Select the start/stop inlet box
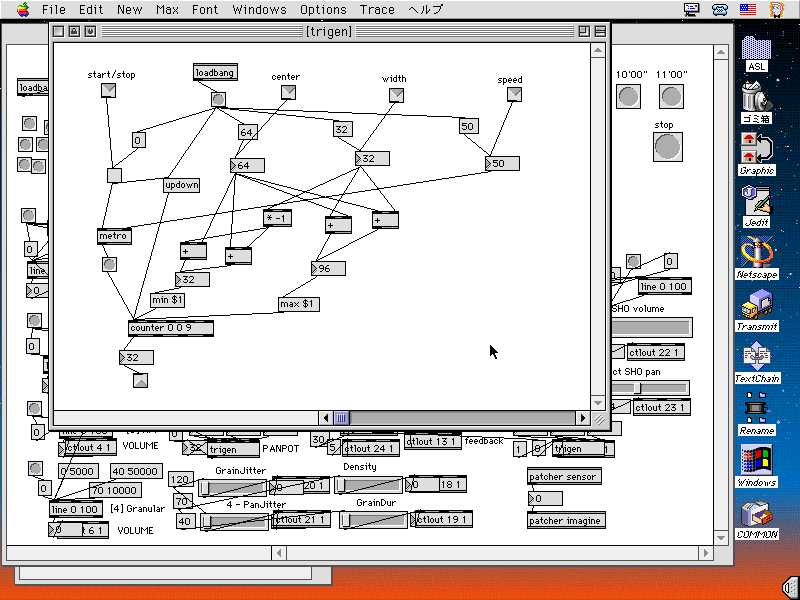 pyautogui.click(x=109, y=91)
